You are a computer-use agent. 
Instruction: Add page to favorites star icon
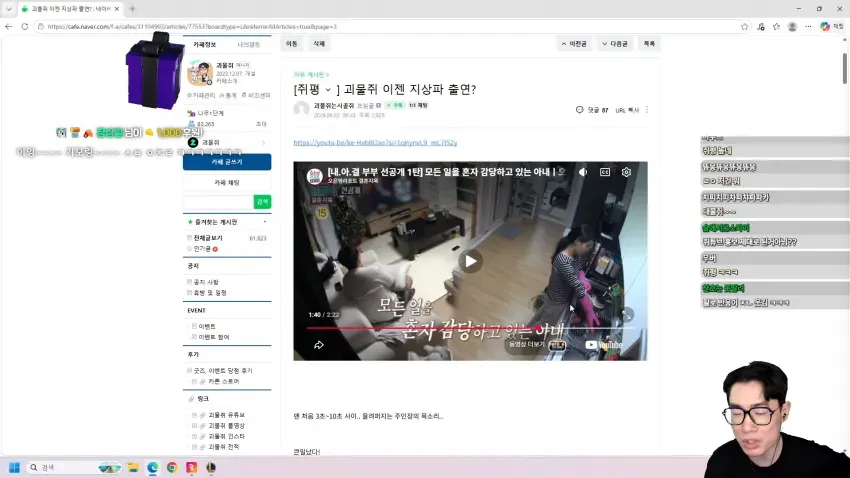(x=744, y=27)
